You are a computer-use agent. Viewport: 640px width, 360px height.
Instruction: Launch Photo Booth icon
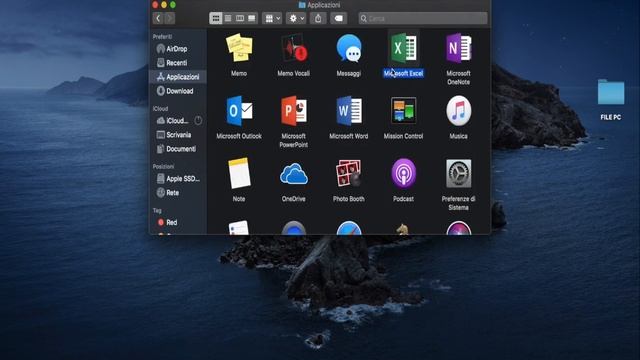349,173
